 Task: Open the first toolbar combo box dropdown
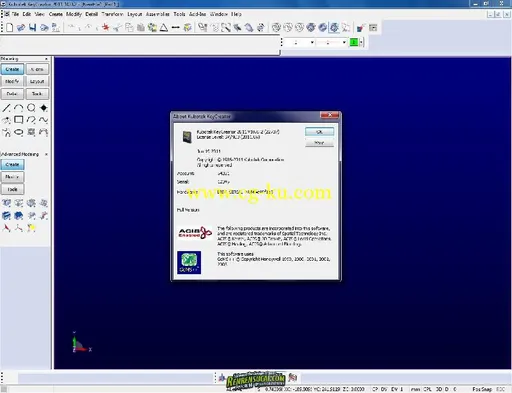(312, 42)
